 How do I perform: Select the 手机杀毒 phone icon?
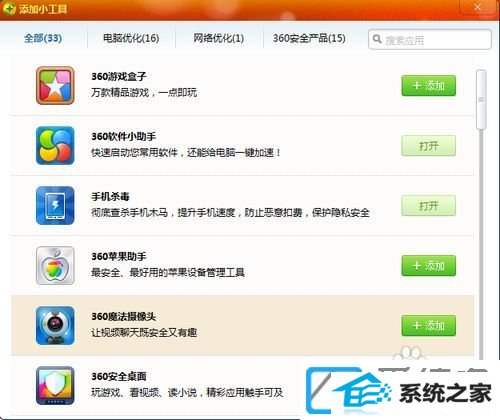[x=55, y=205]
